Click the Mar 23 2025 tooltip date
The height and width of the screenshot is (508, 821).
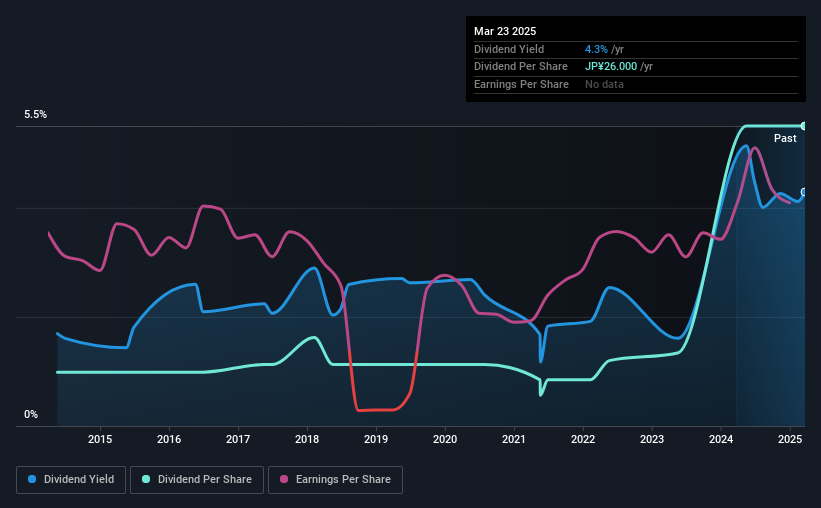coord(505,31)
